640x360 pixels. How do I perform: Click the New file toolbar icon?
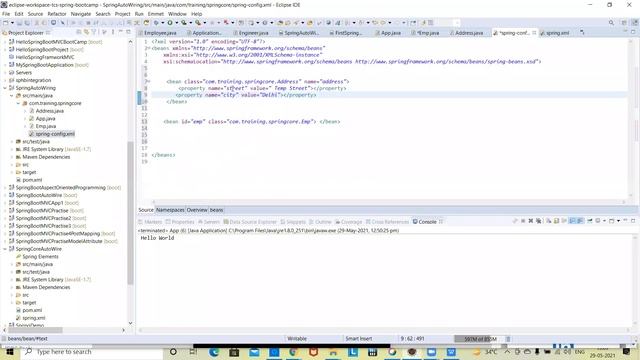(6, 23)
